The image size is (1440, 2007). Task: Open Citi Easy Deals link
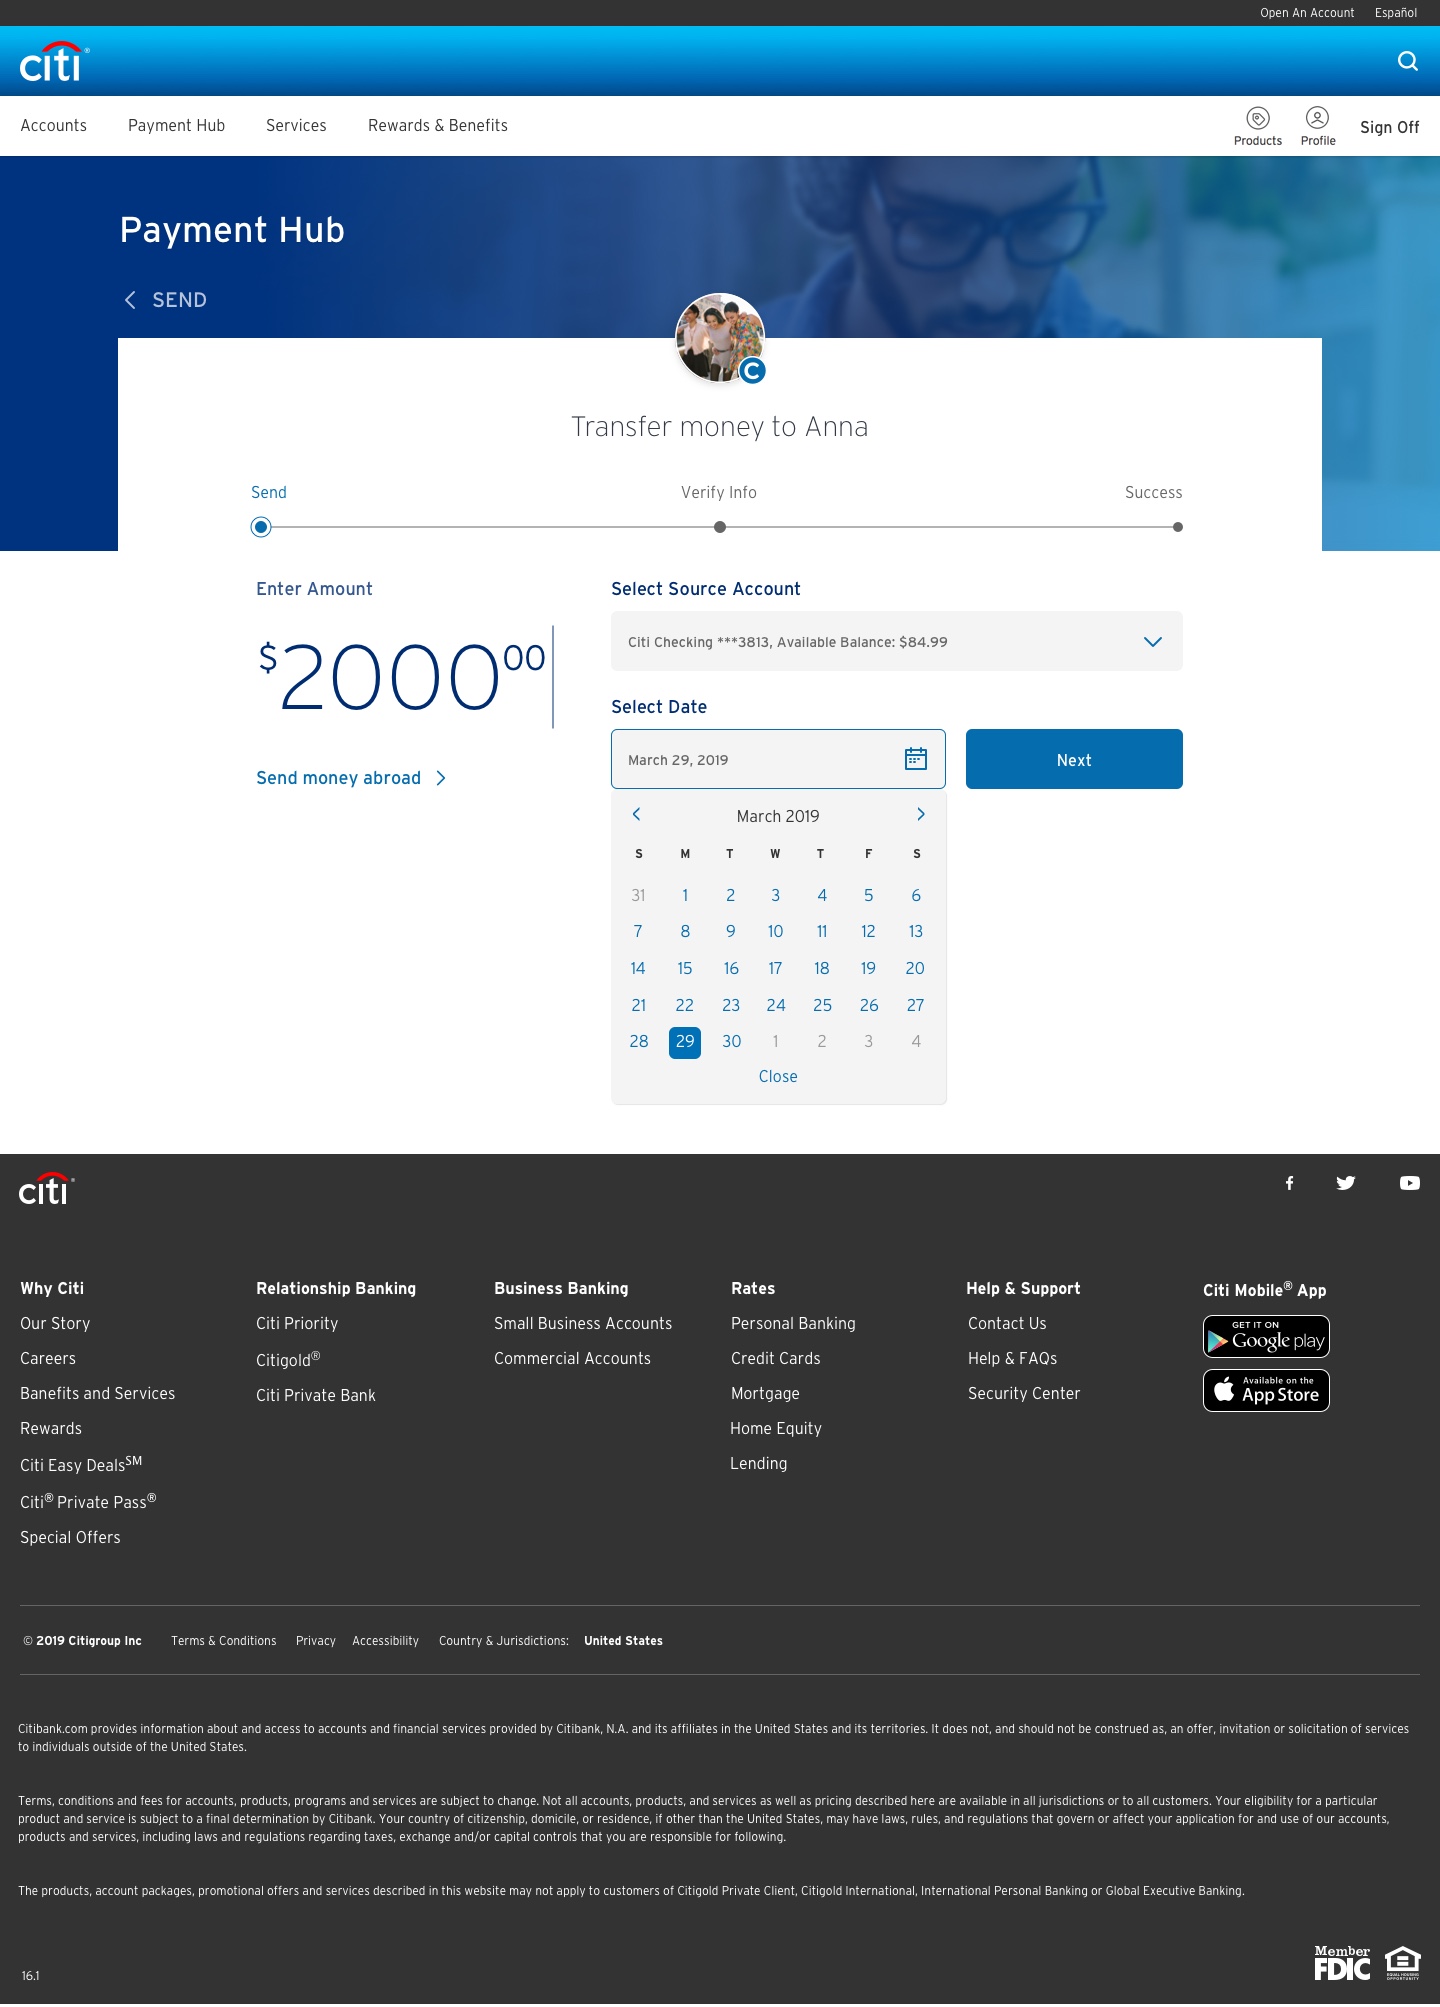tap(81, 1464)
